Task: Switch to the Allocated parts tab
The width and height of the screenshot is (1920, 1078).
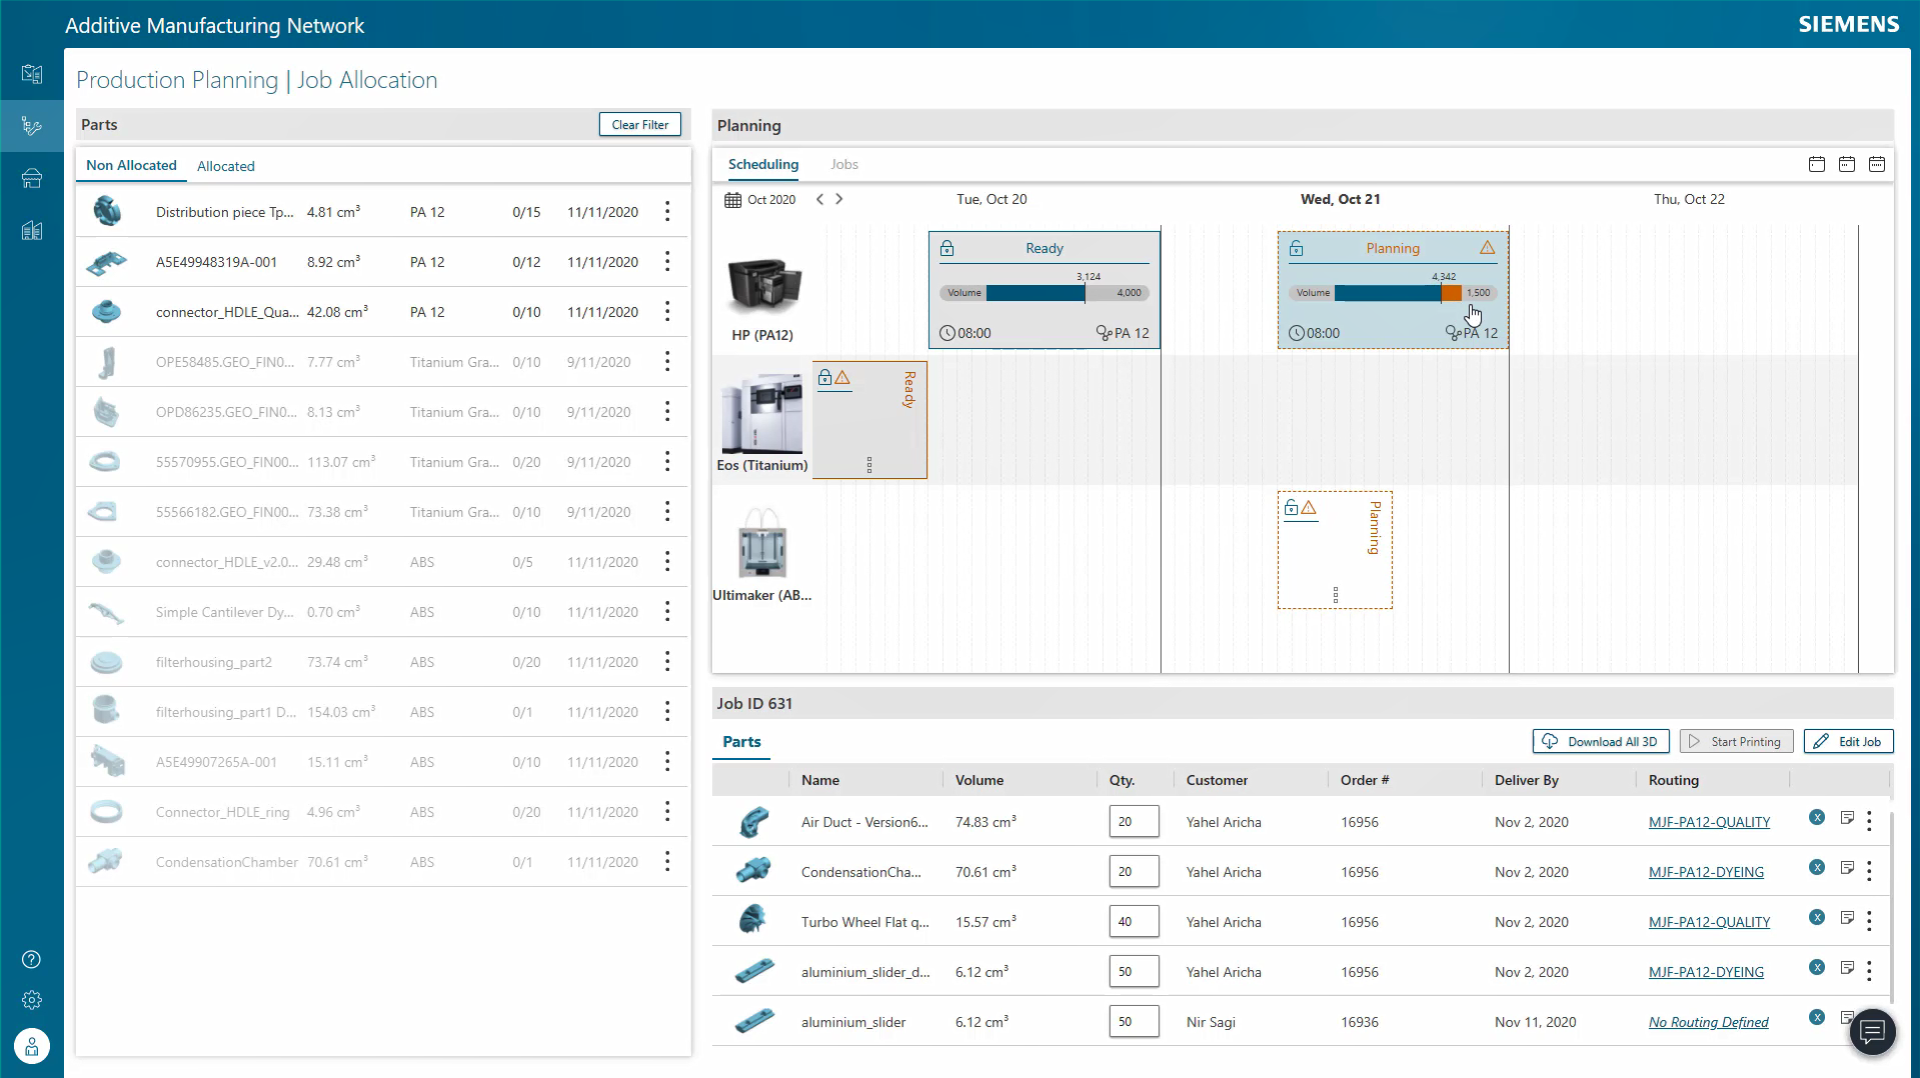Action: point(225,165)
